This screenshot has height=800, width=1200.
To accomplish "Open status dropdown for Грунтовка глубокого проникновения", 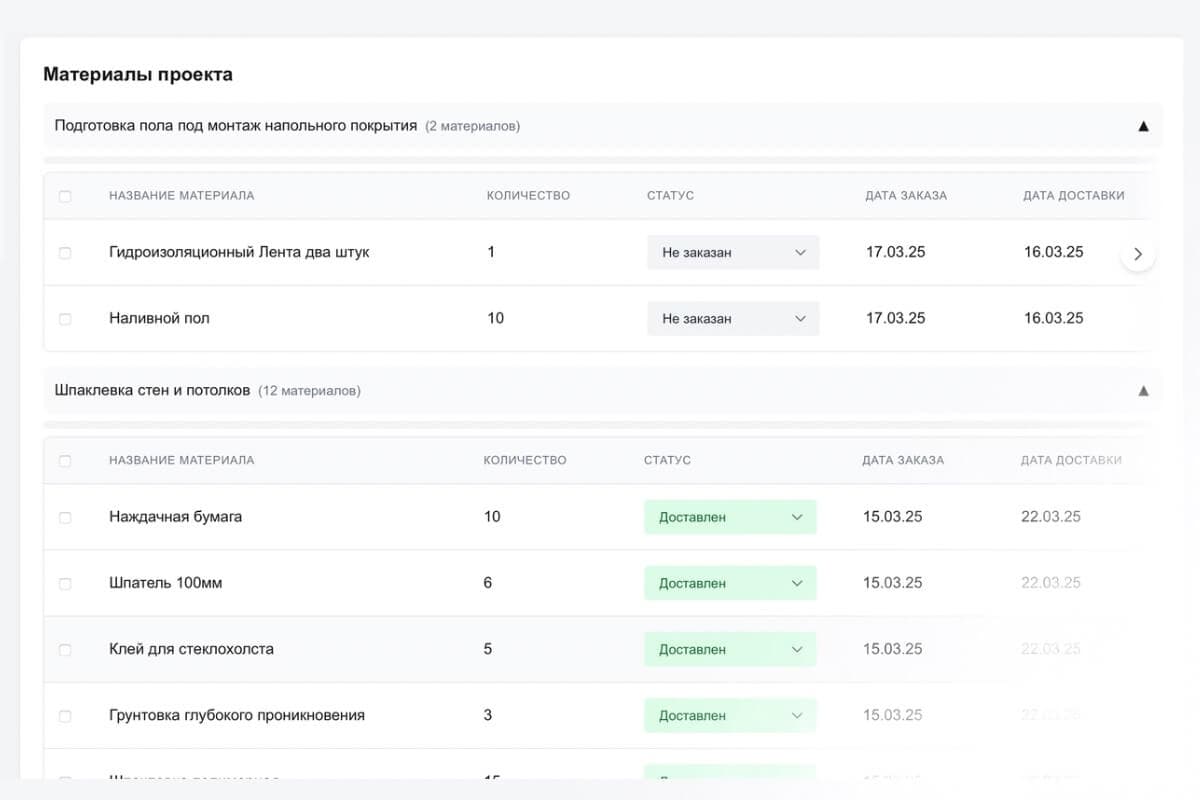I will (x=730, y=716).
